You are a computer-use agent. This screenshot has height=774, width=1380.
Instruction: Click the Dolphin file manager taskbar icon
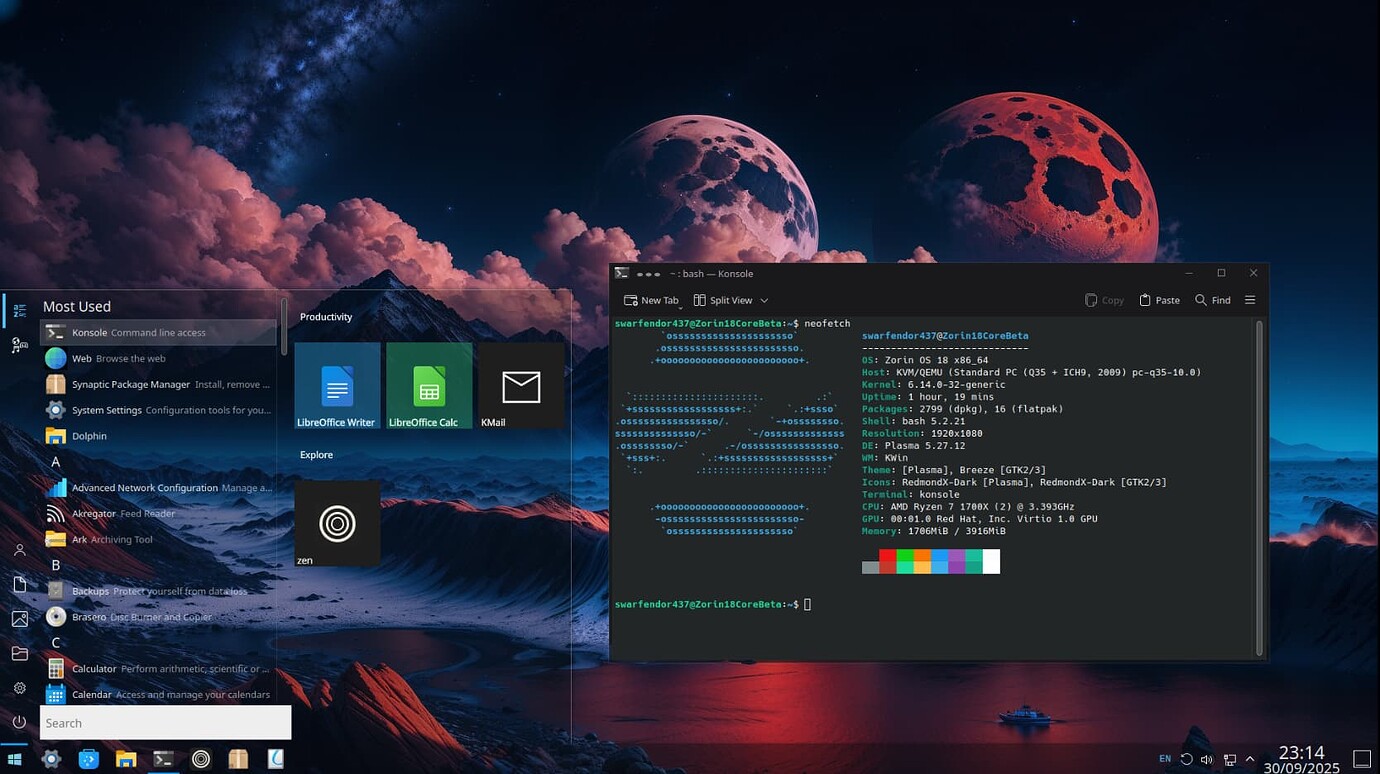126,759
